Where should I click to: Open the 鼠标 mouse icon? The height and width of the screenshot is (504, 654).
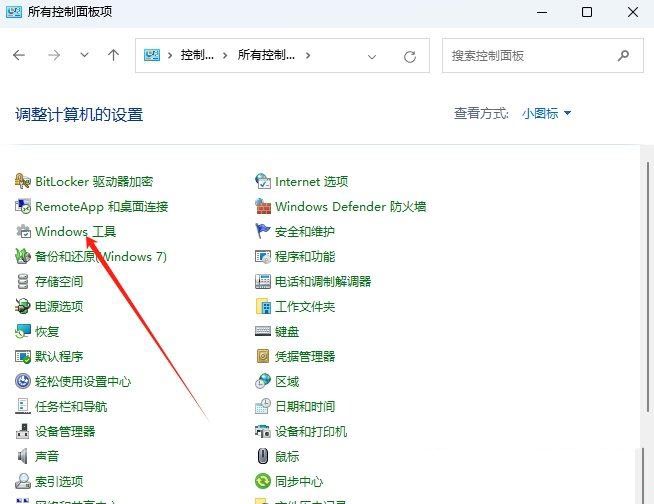[263, 456]
